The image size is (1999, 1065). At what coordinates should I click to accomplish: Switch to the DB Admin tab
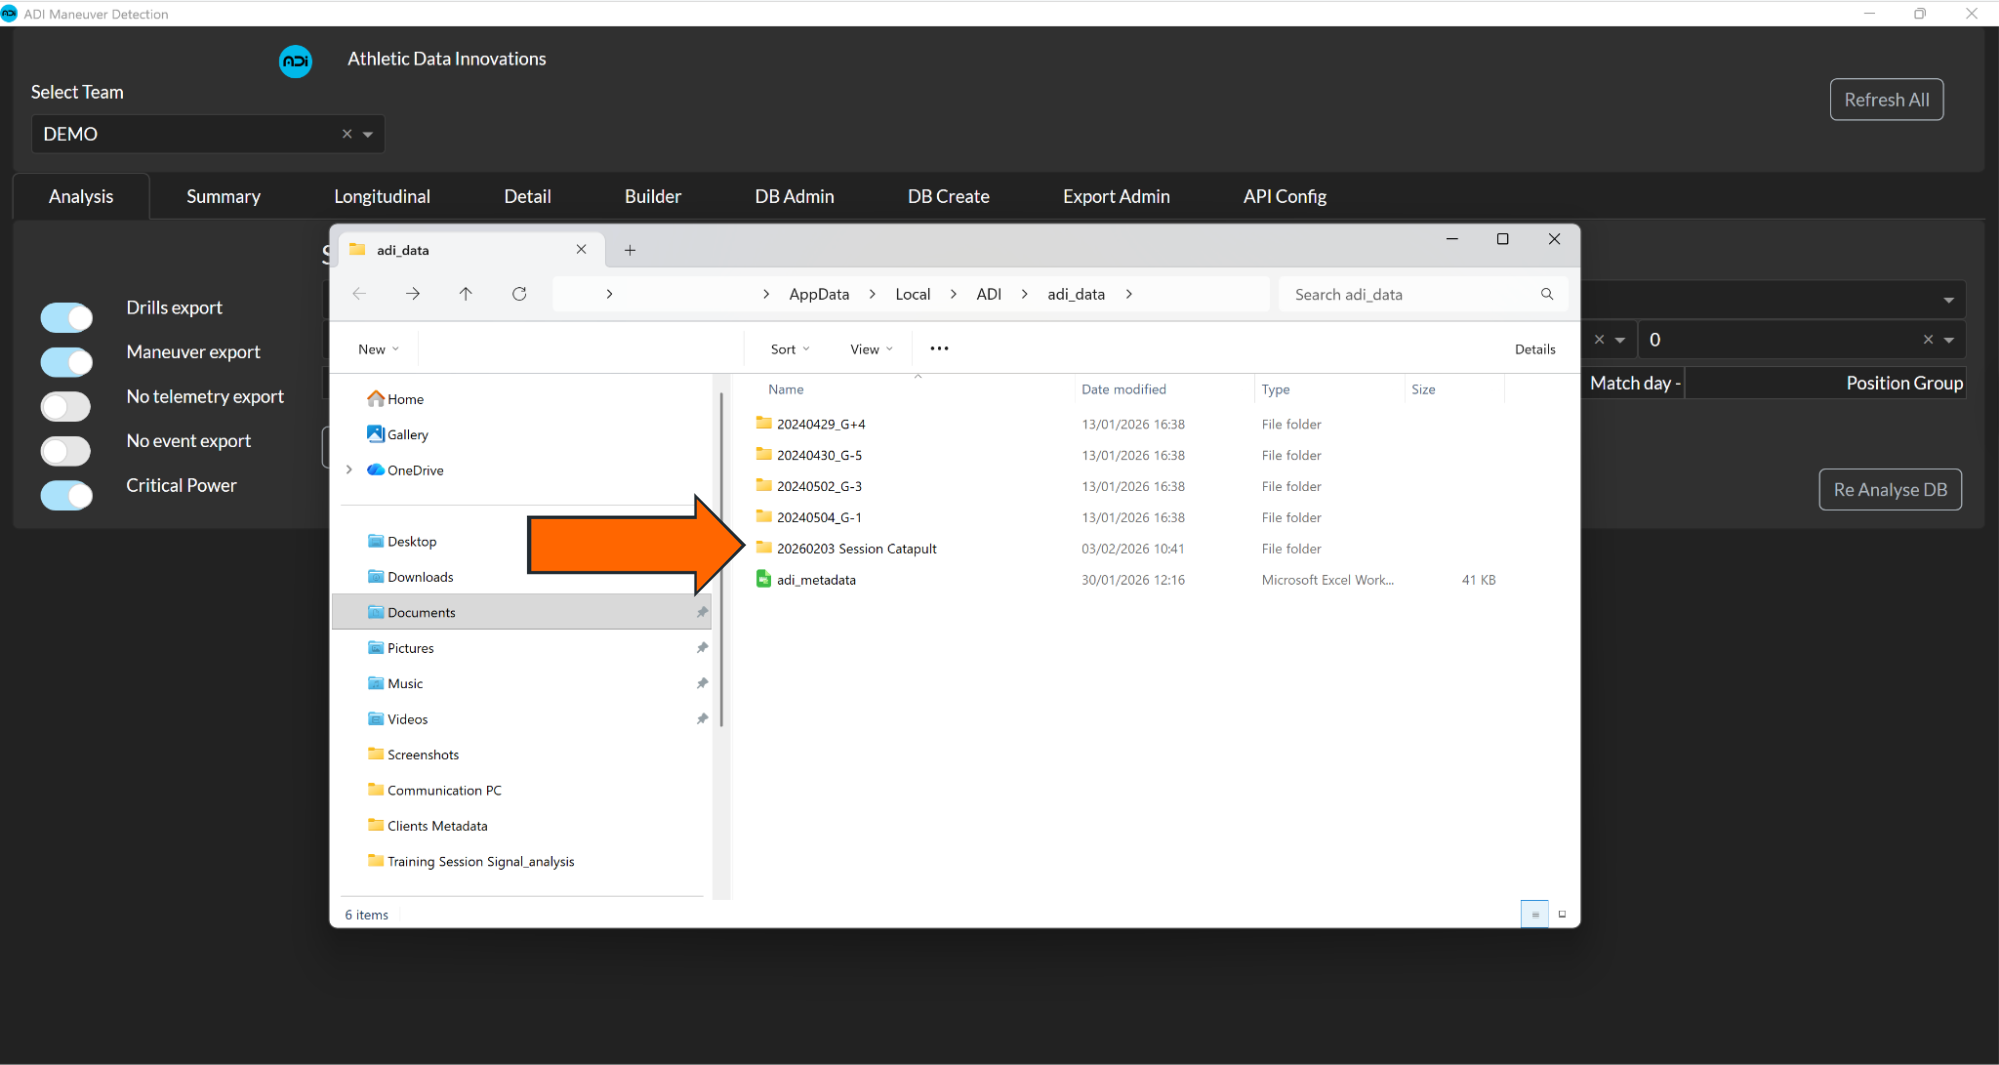pos(794,196)
